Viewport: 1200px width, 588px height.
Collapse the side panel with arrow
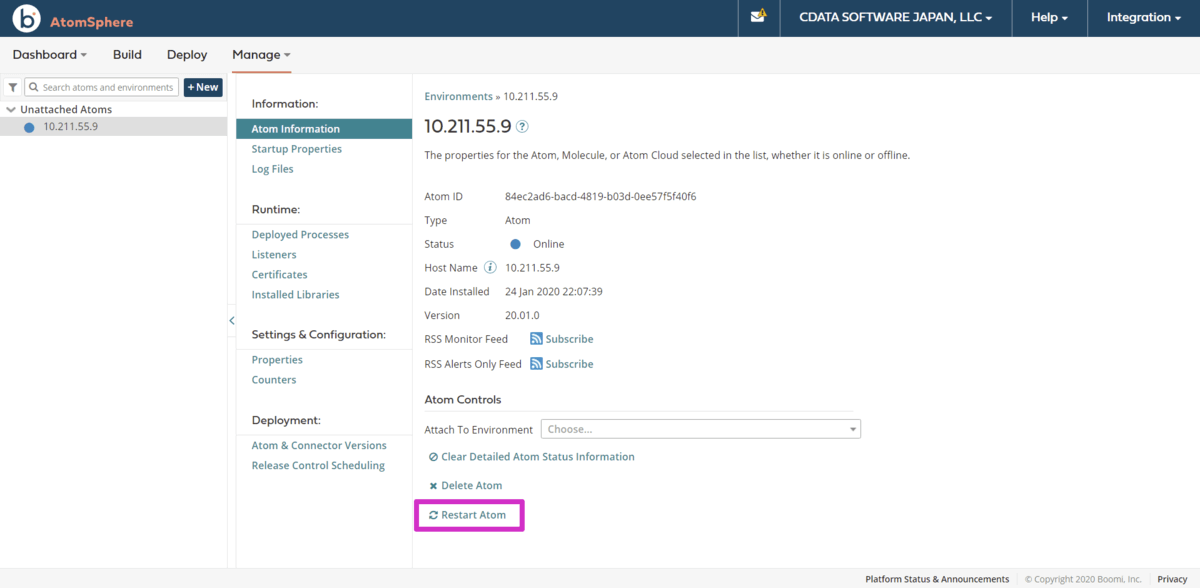pyautogui.click(x=232, y=320)
